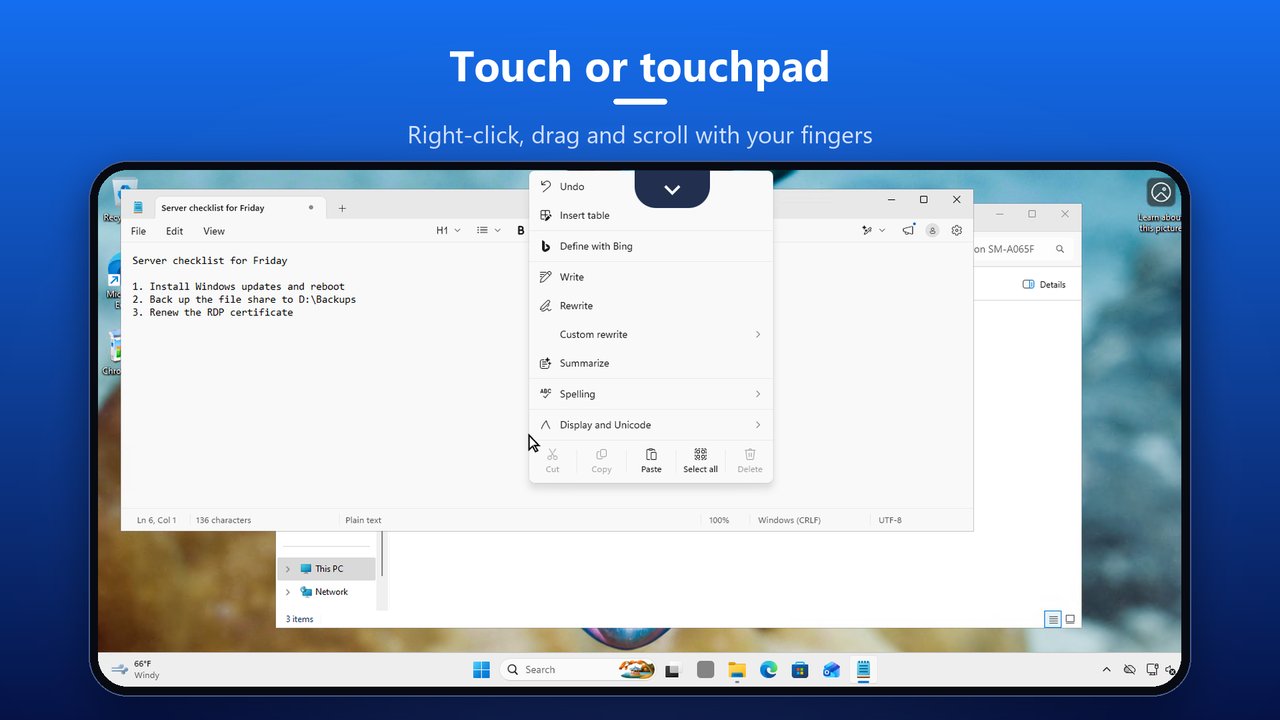Expand the Spelling submenu

click(651, 394)
